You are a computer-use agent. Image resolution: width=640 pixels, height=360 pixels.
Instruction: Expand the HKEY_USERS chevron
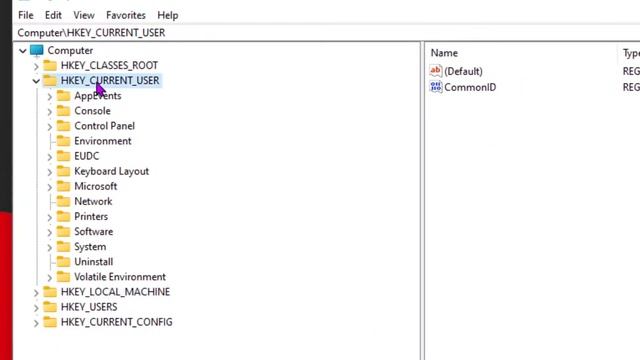pyautogui.click(x=36, y=308)
